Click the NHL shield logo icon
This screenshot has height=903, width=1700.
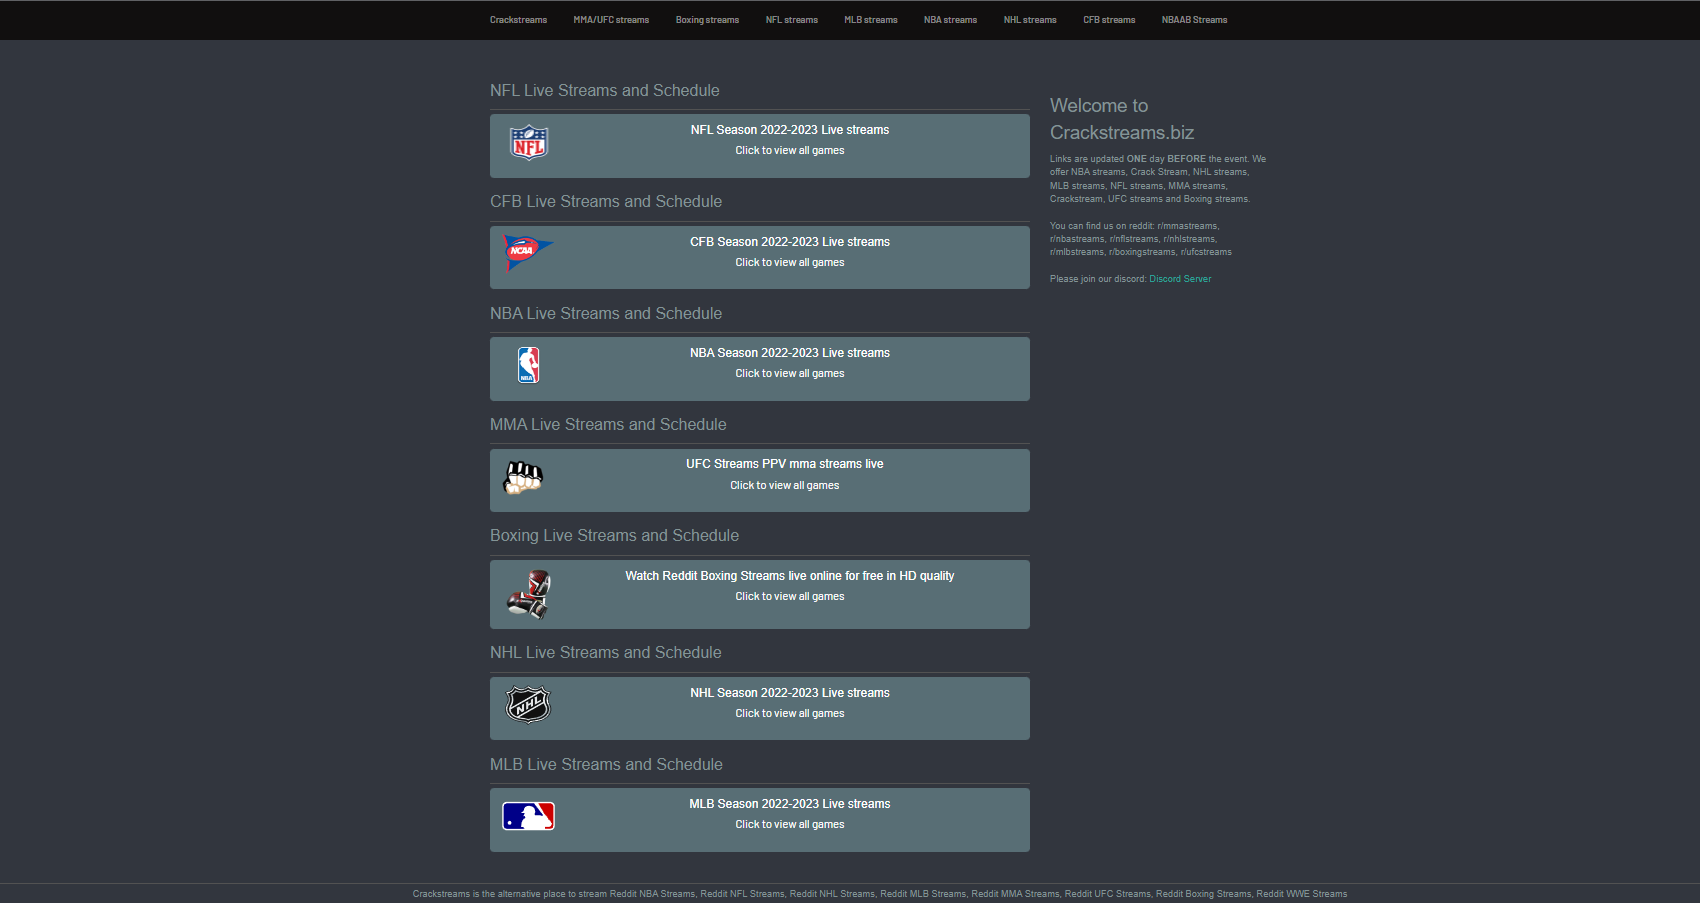pos(528,704)
